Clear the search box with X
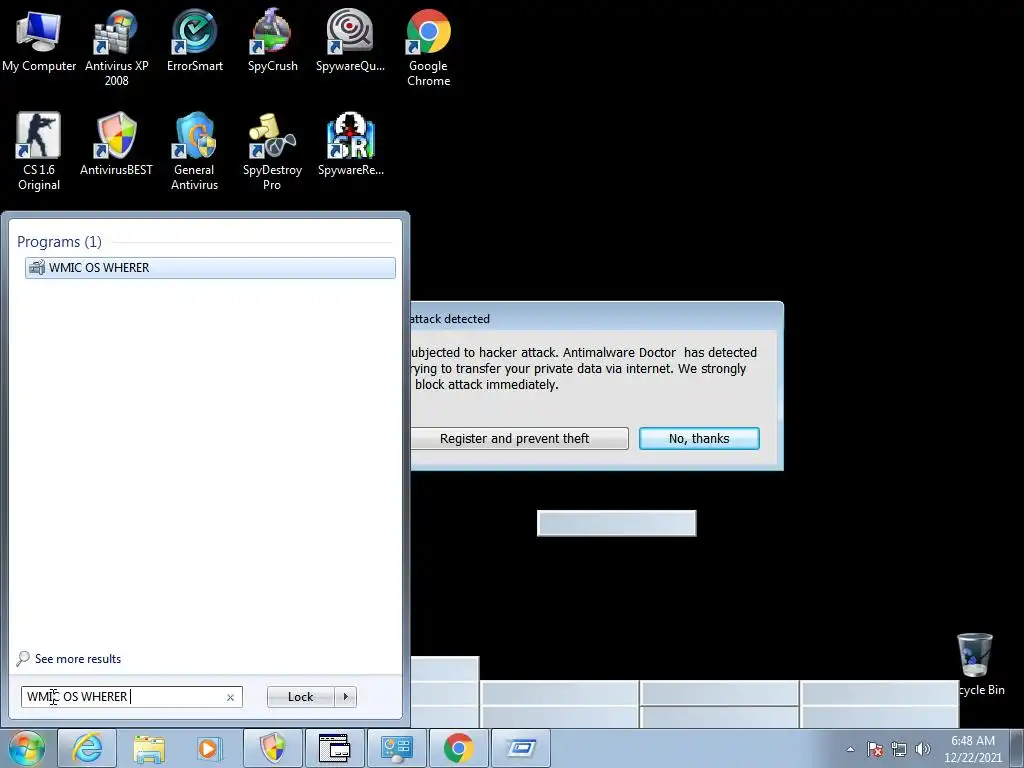Screen dimensions: 1024x768 click(x=231, y=697)
